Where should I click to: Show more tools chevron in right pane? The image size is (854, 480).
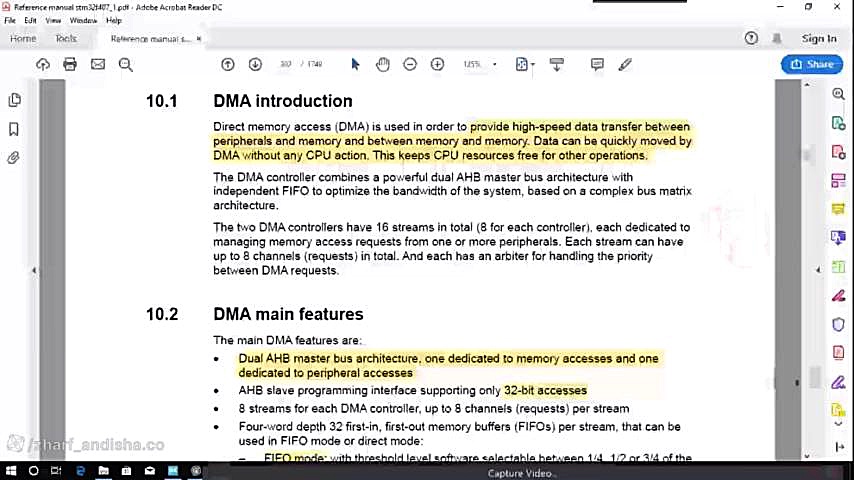click(x=838, y=424)
